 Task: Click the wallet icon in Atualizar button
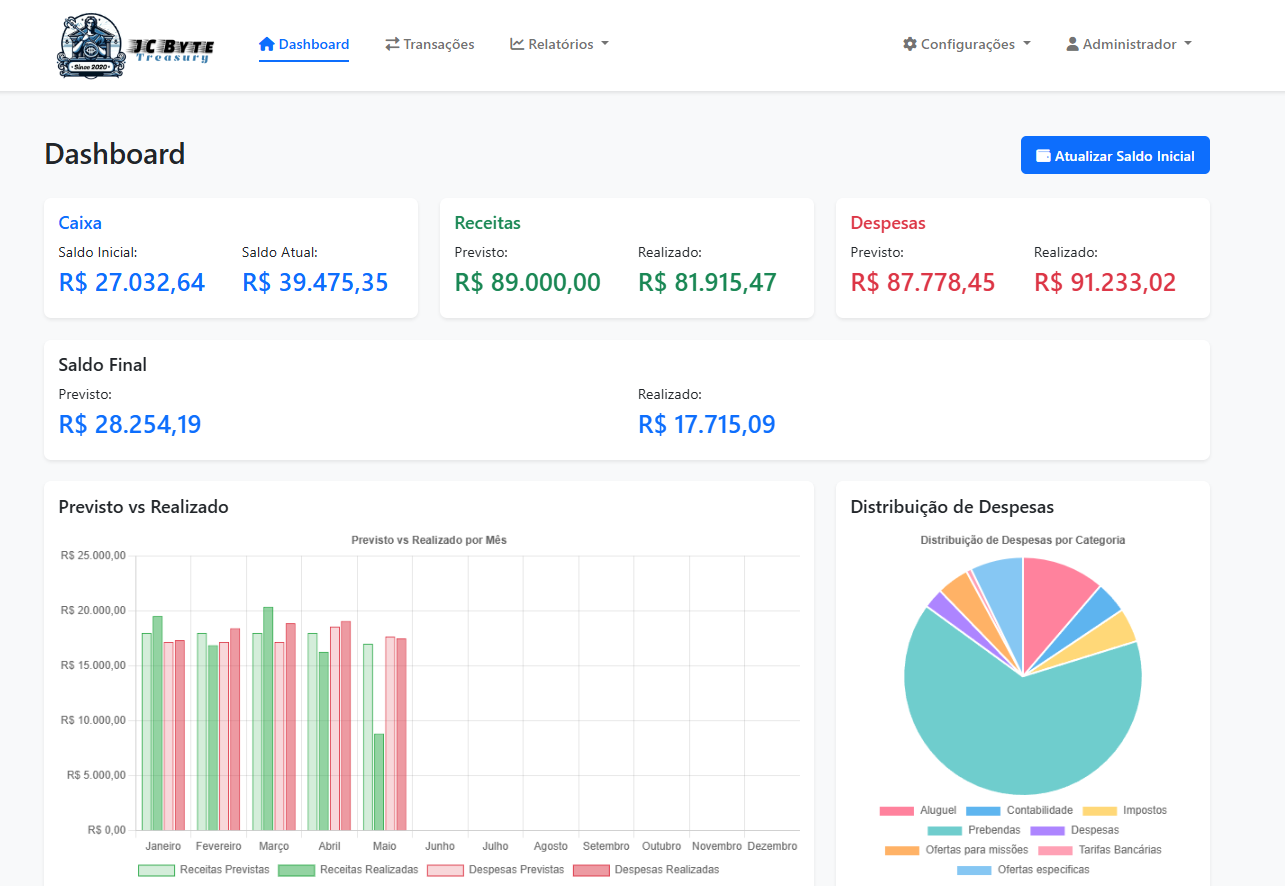click(1043, 156)
